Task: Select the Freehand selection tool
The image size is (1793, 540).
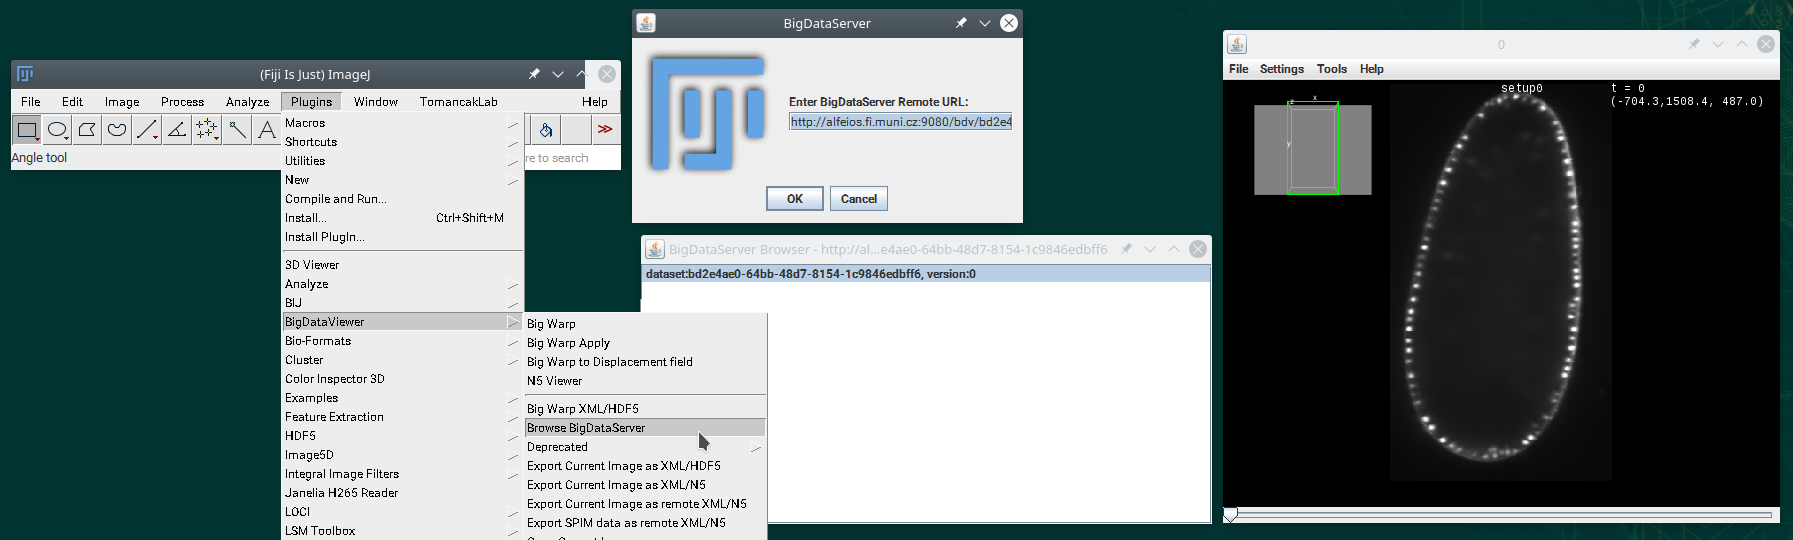Action: point(117,129)
